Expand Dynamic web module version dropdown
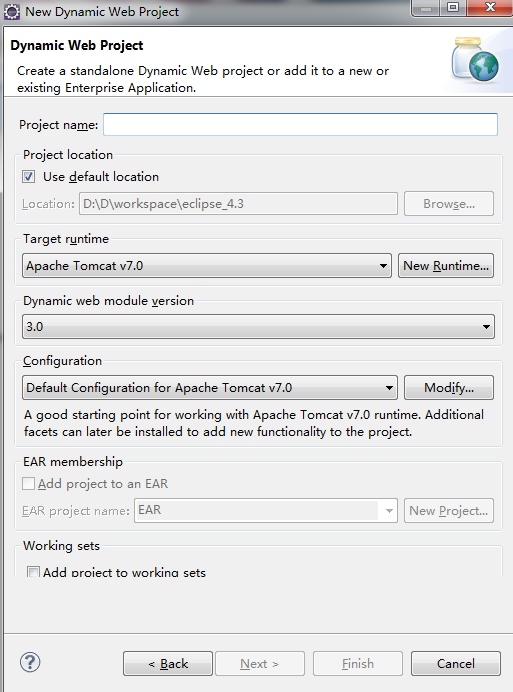The height and width of the screenshot is (692, 513). tap(258, 327)
